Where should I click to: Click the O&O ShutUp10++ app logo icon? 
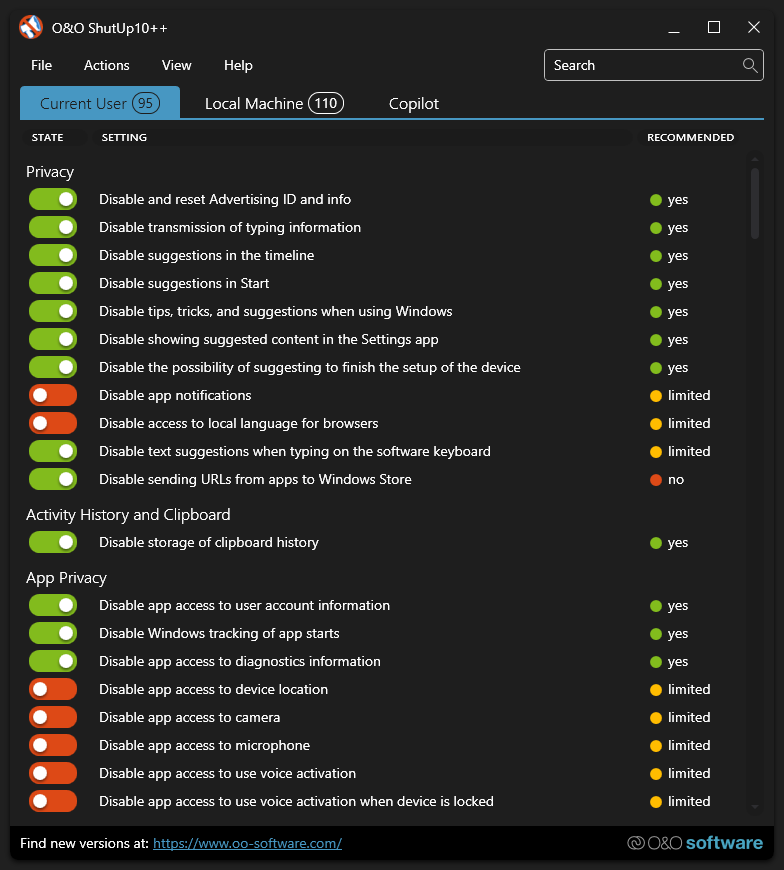[x=31, y=28]
